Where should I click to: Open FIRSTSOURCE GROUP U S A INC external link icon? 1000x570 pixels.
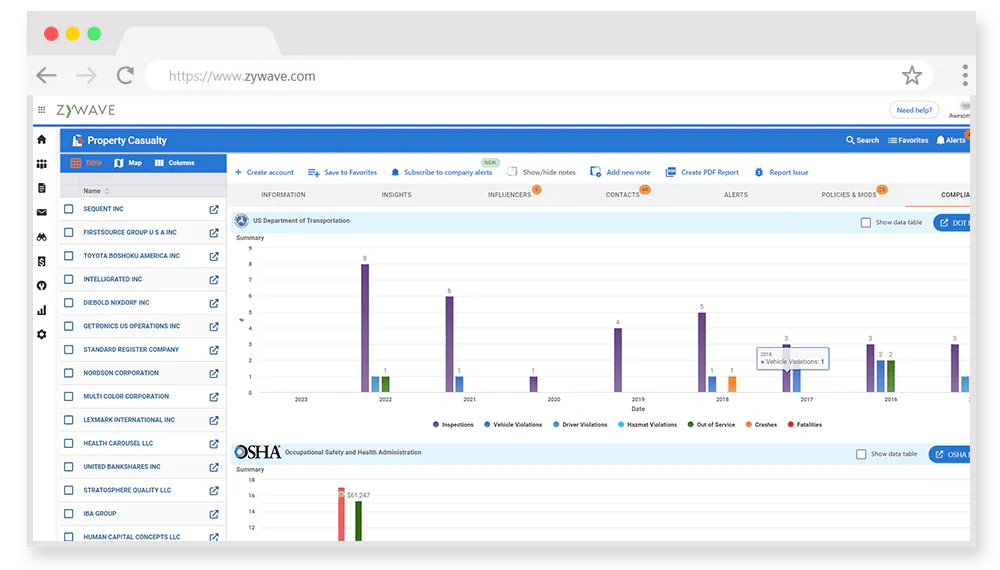pos(214,233)
